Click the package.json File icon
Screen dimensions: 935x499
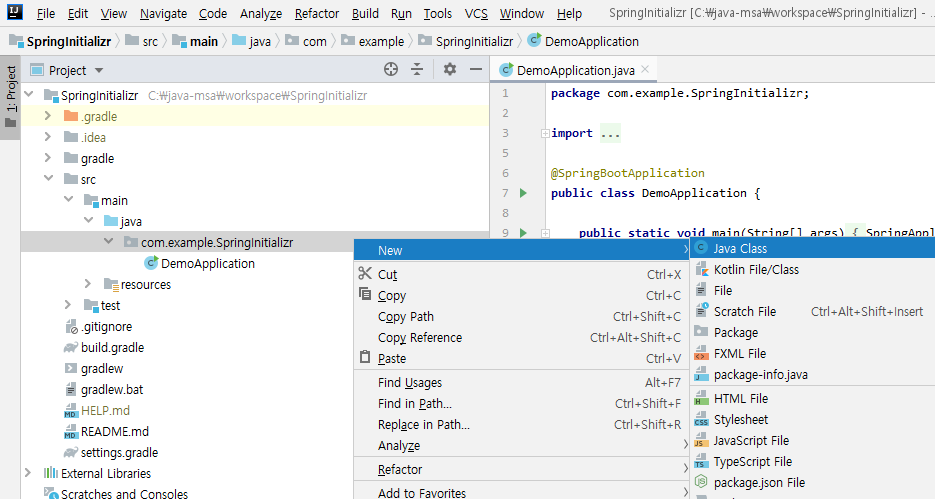(701, 482)
